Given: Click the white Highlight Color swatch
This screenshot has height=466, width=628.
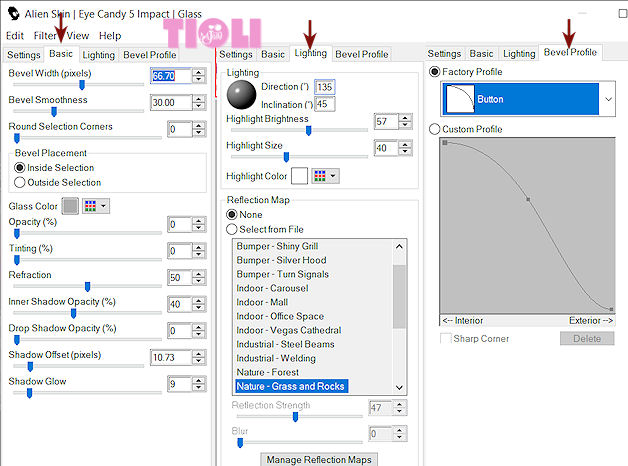Looking at the screenshot, I should 299,176.
